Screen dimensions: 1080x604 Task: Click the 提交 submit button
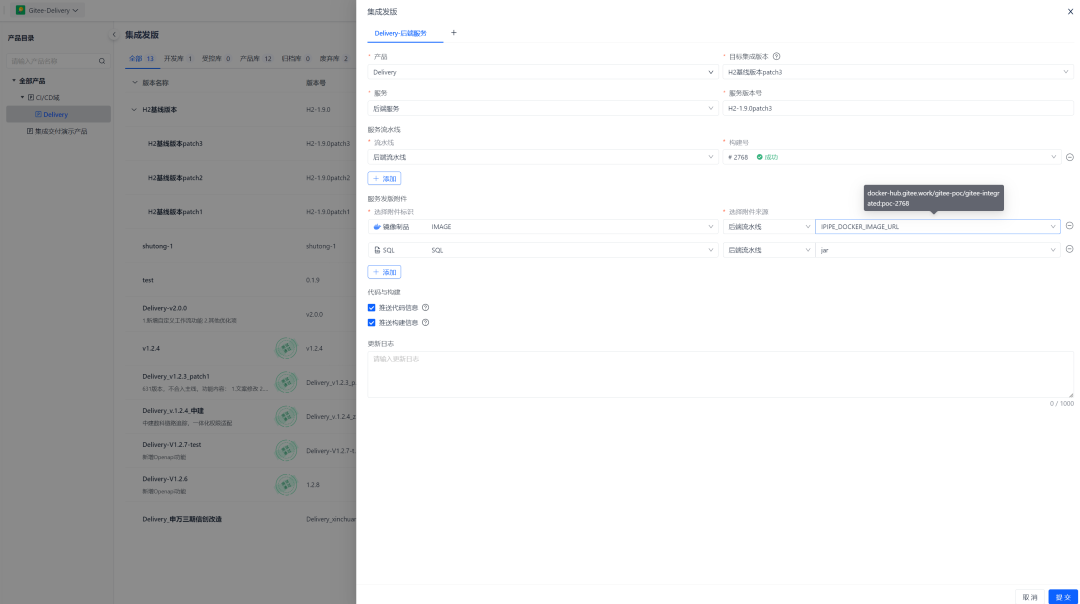pyautogui.click(x=1062, y=596)
